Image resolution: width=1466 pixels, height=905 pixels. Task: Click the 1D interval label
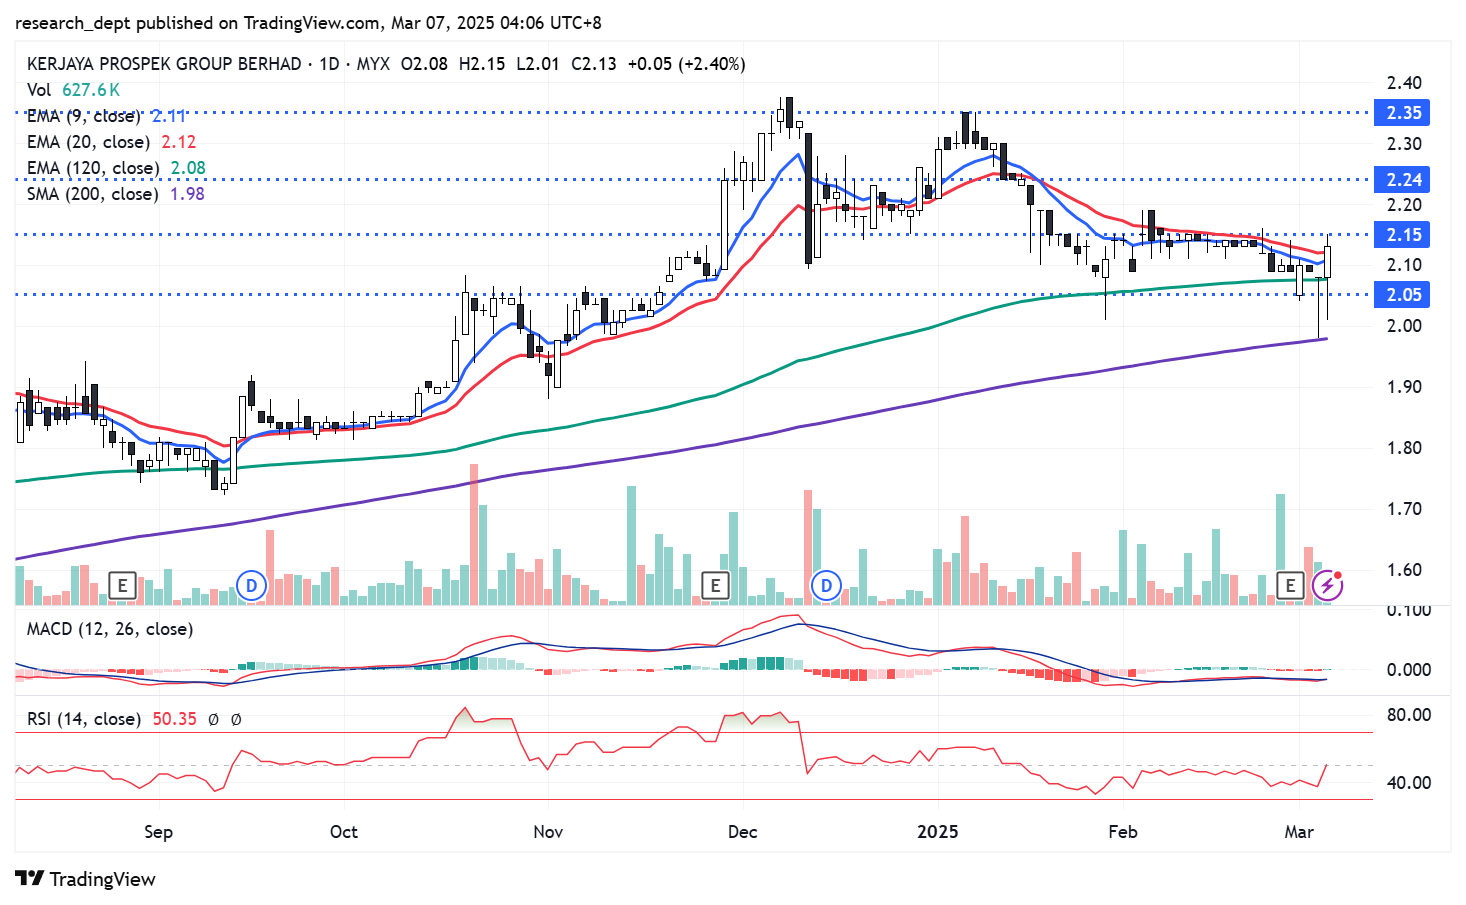coord(329,64)
